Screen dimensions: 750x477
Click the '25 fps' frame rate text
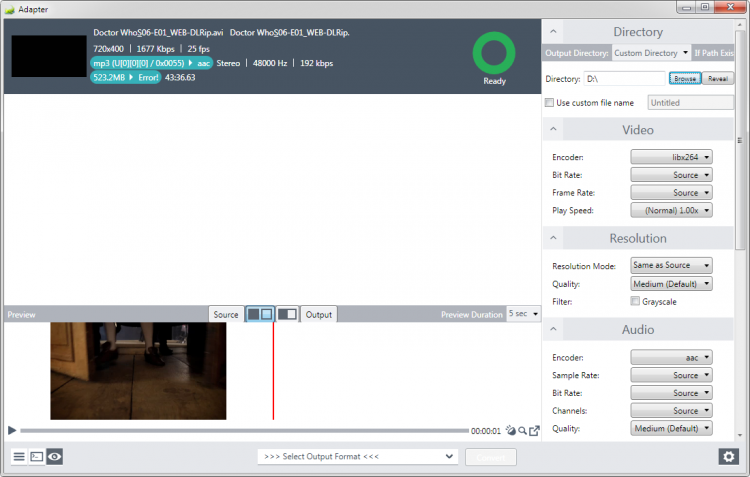[199, 49]
